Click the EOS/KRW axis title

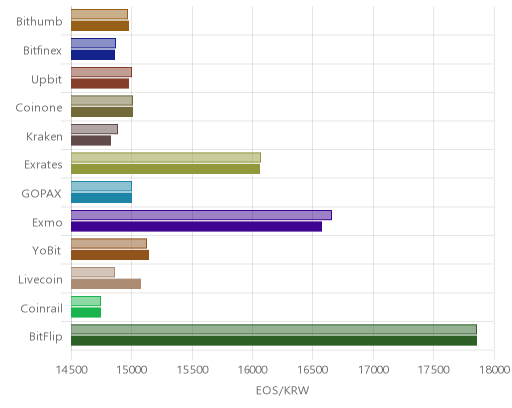click(x=282, y=390)
